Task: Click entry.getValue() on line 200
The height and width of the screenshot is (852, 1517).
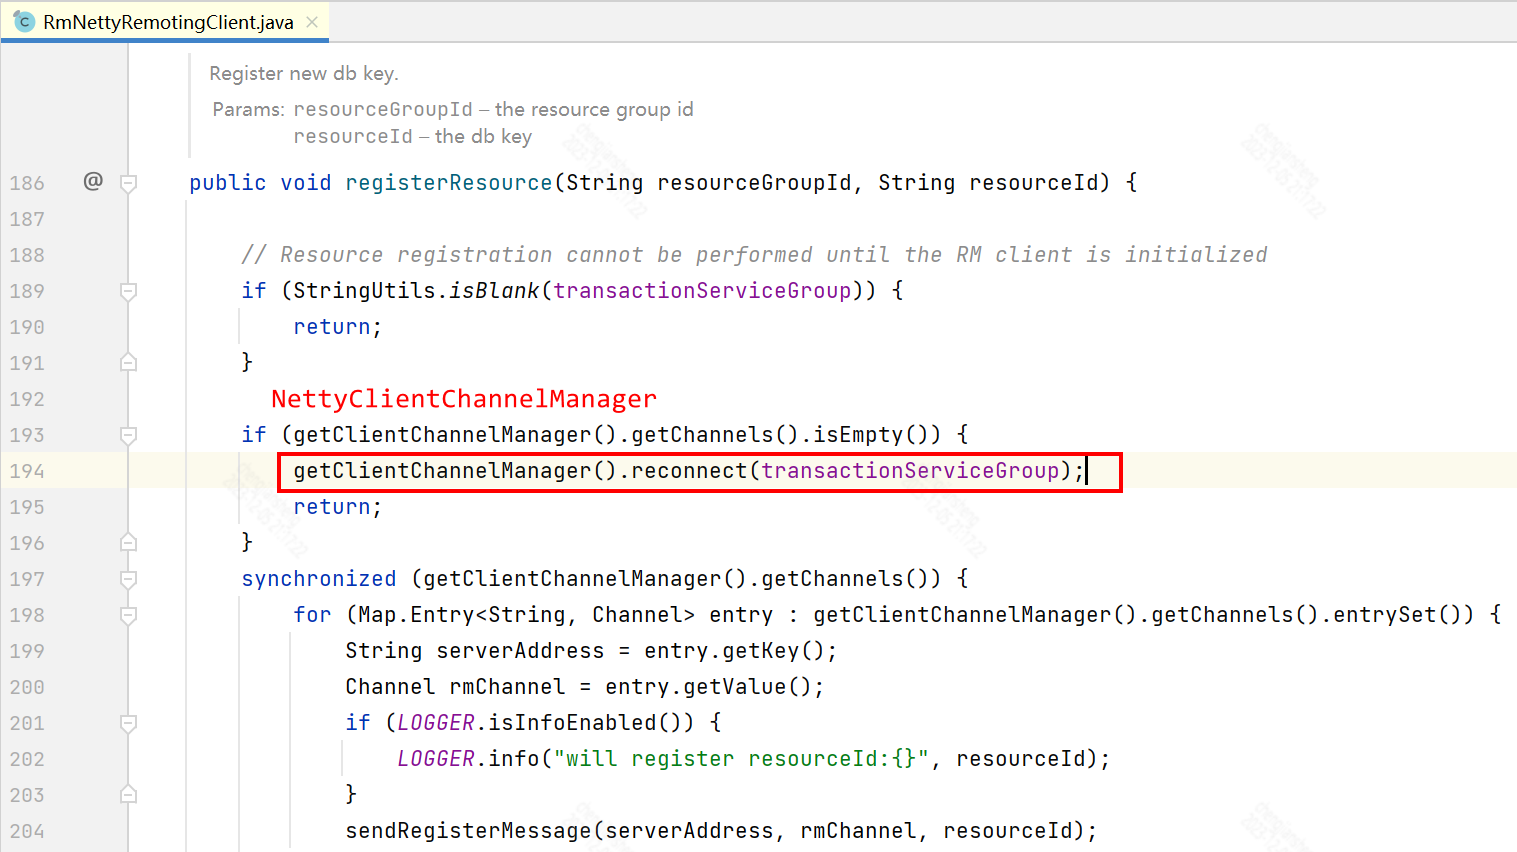Action: click(x=709, y=687)
